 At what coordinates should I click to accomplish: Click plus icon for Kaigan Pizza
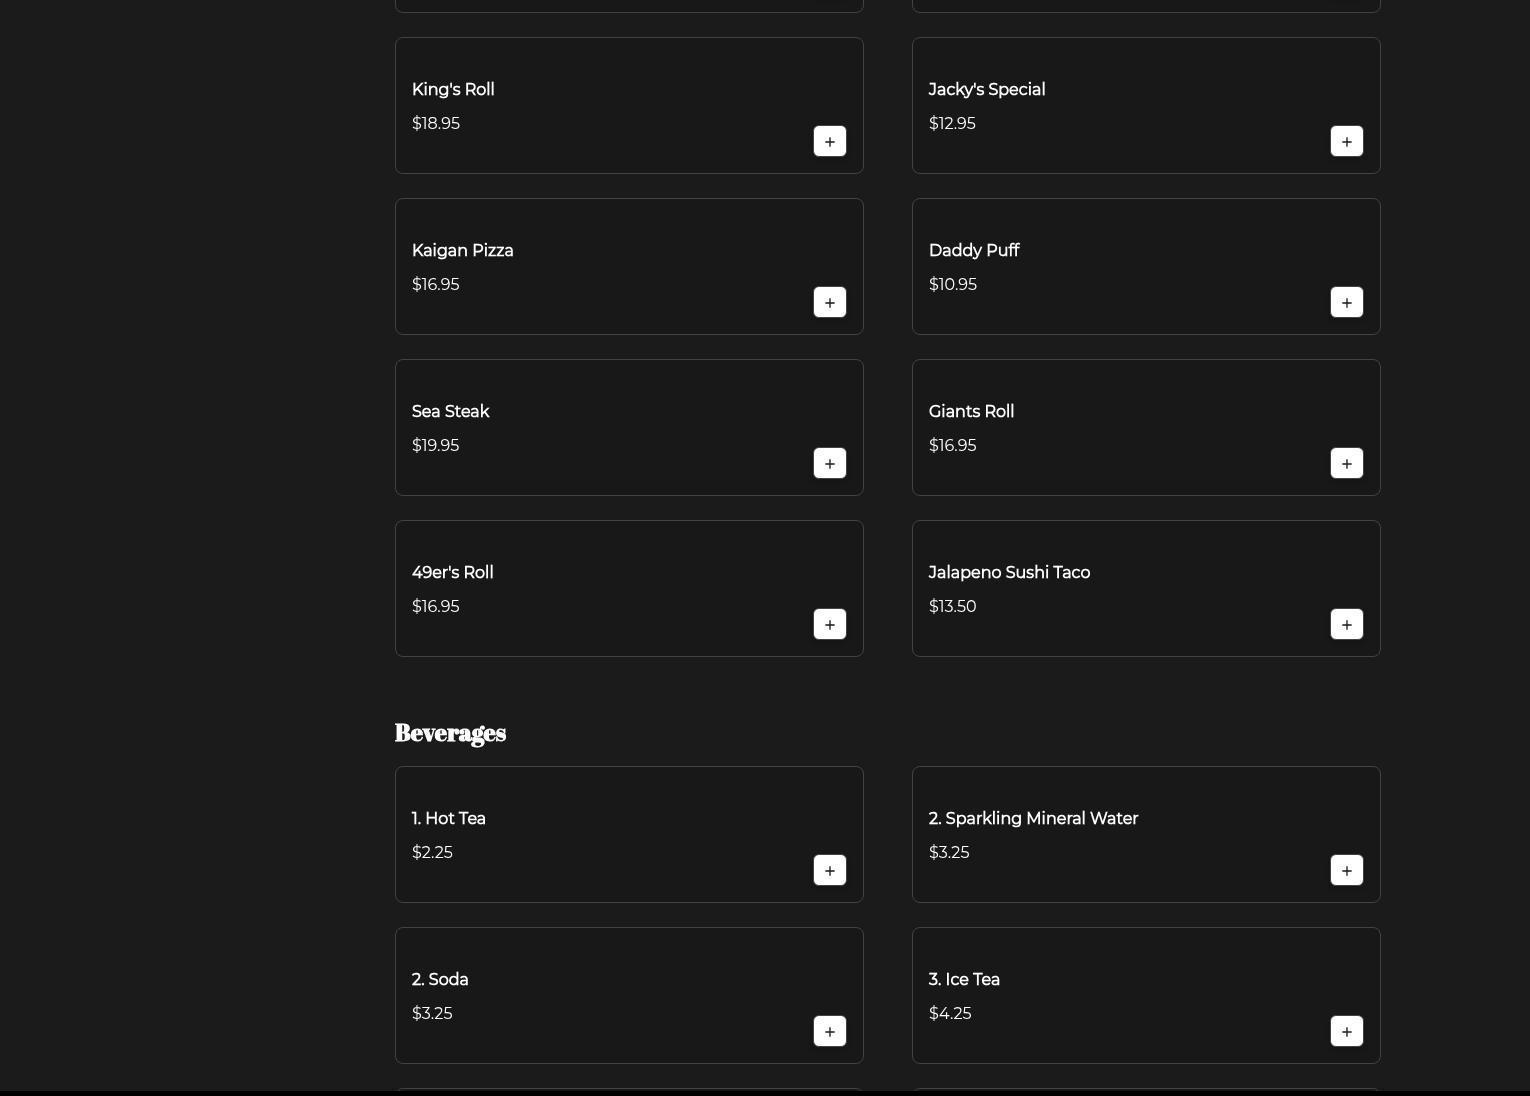click(829, 303)
